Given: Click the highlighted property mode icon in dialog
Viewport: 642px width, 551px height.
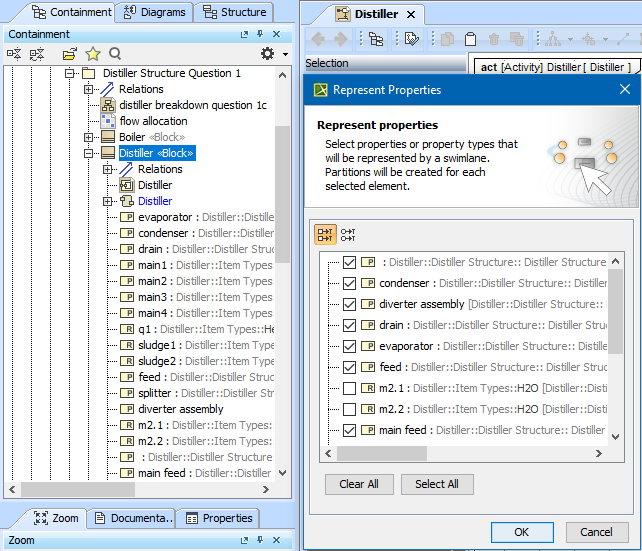Looking at the screenshot, I should coord(325,235).
